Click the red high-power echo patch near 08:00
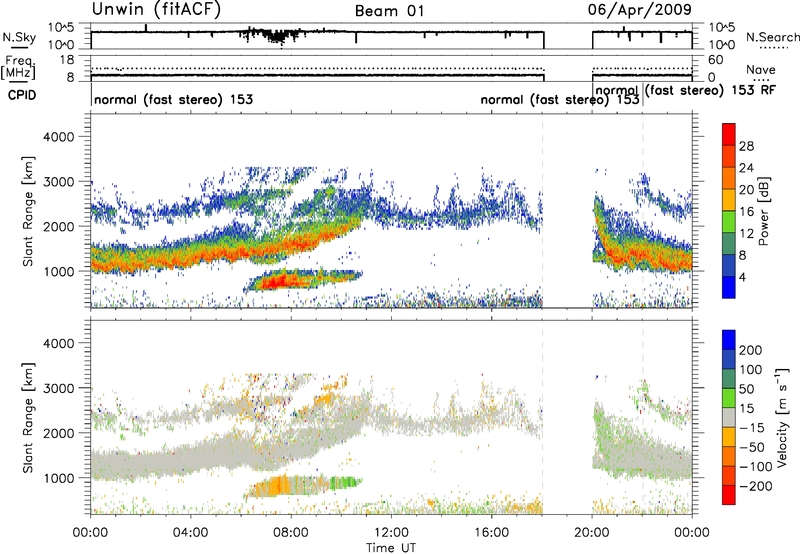Screen dimensions: 800x554 (278, 281)
